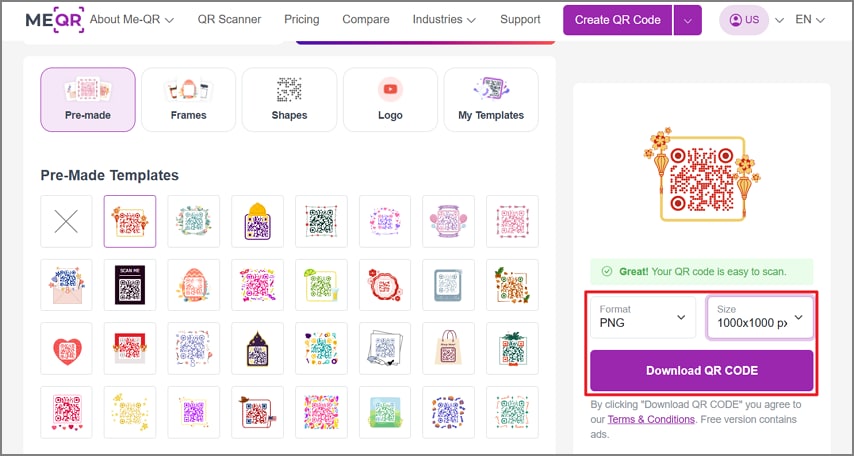Image resolution: width=854 pixels, height=456 pixels.
Task: Expand the About Me-QR menu
Action: coord(132,20)
